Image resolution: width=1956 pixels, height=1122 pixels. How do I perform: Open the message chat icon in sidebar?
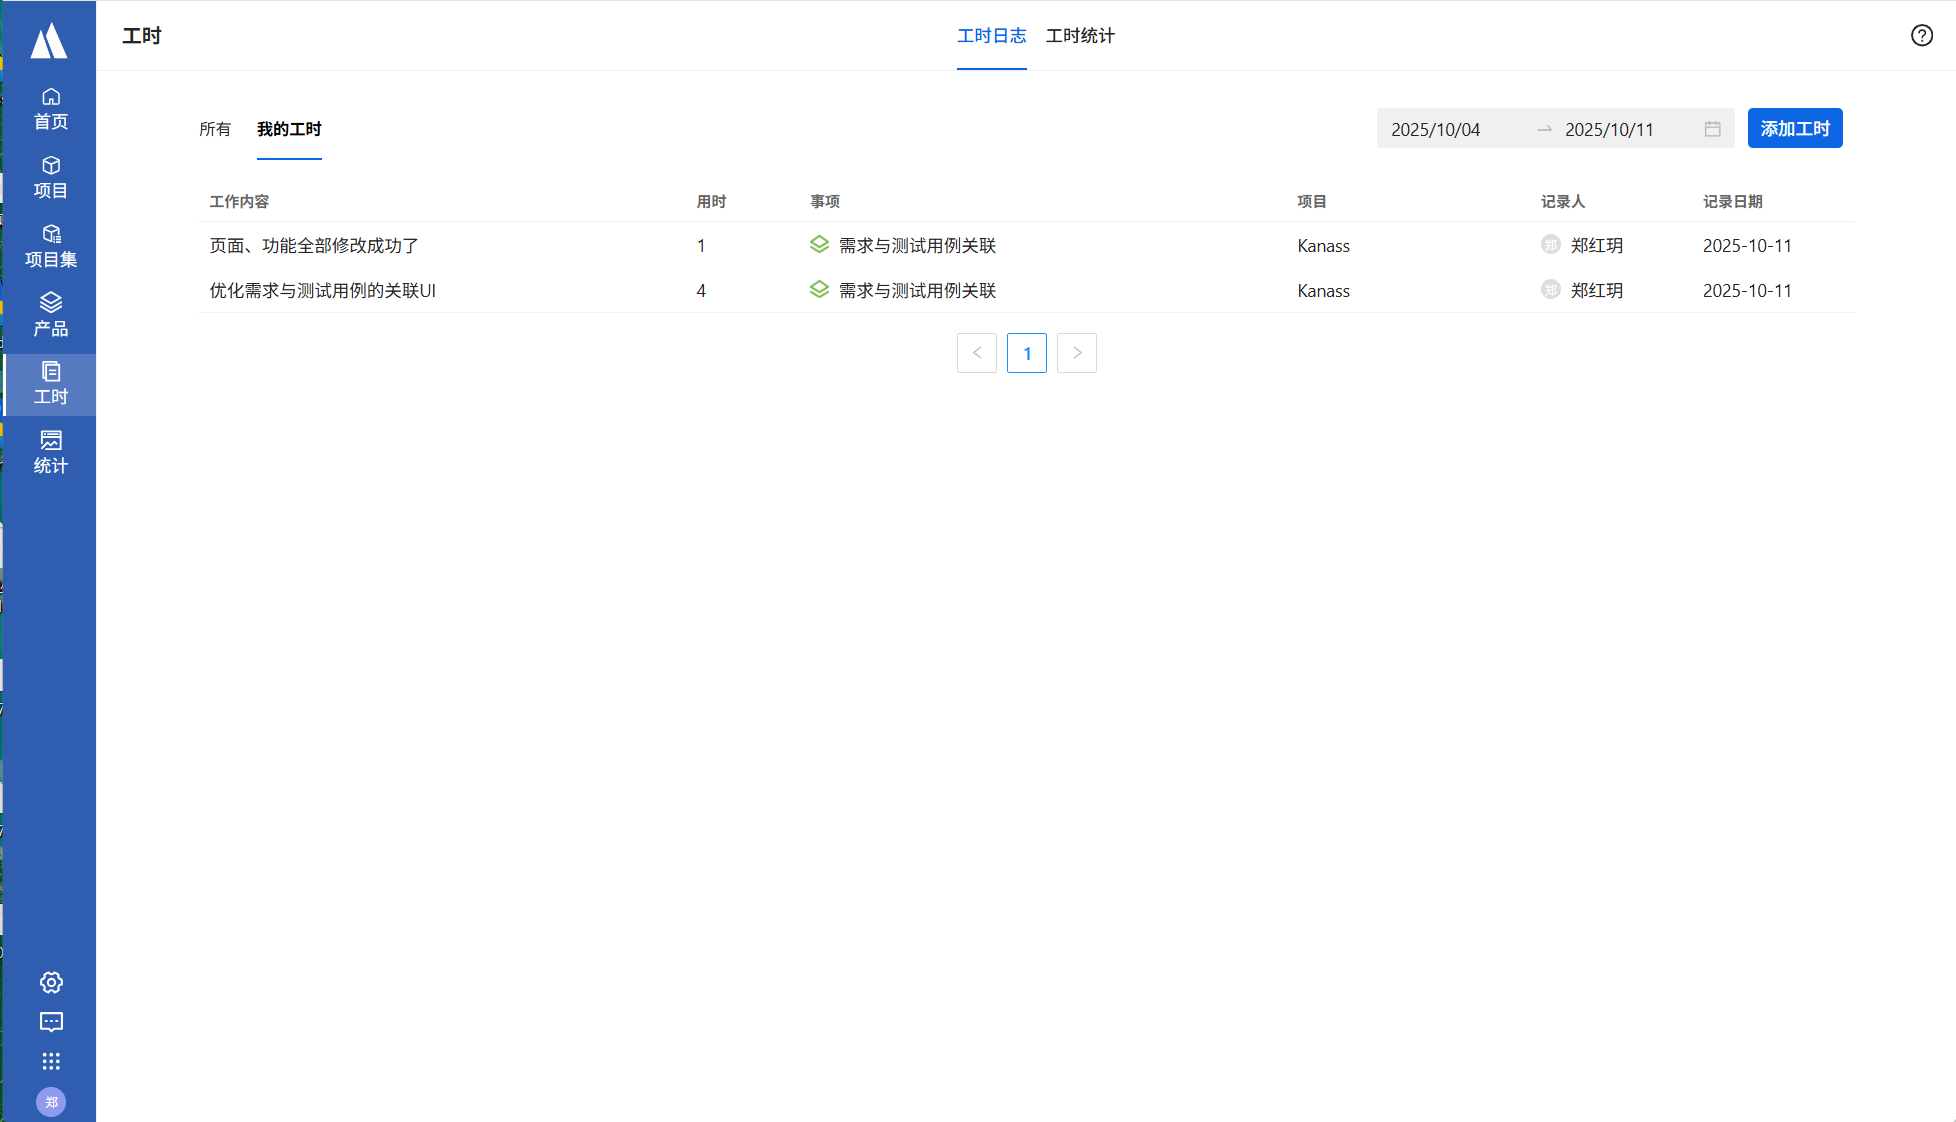tap(51, 1022)
